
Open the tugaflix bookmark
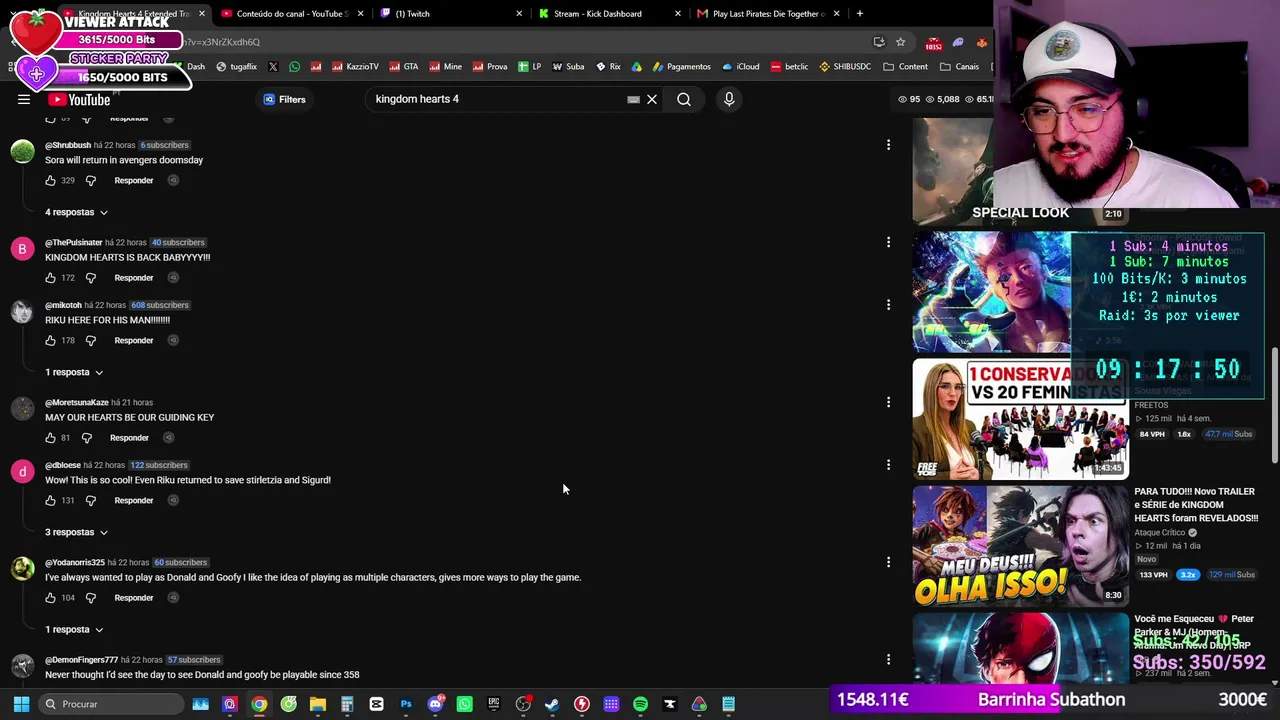click(x=236, y=67)
